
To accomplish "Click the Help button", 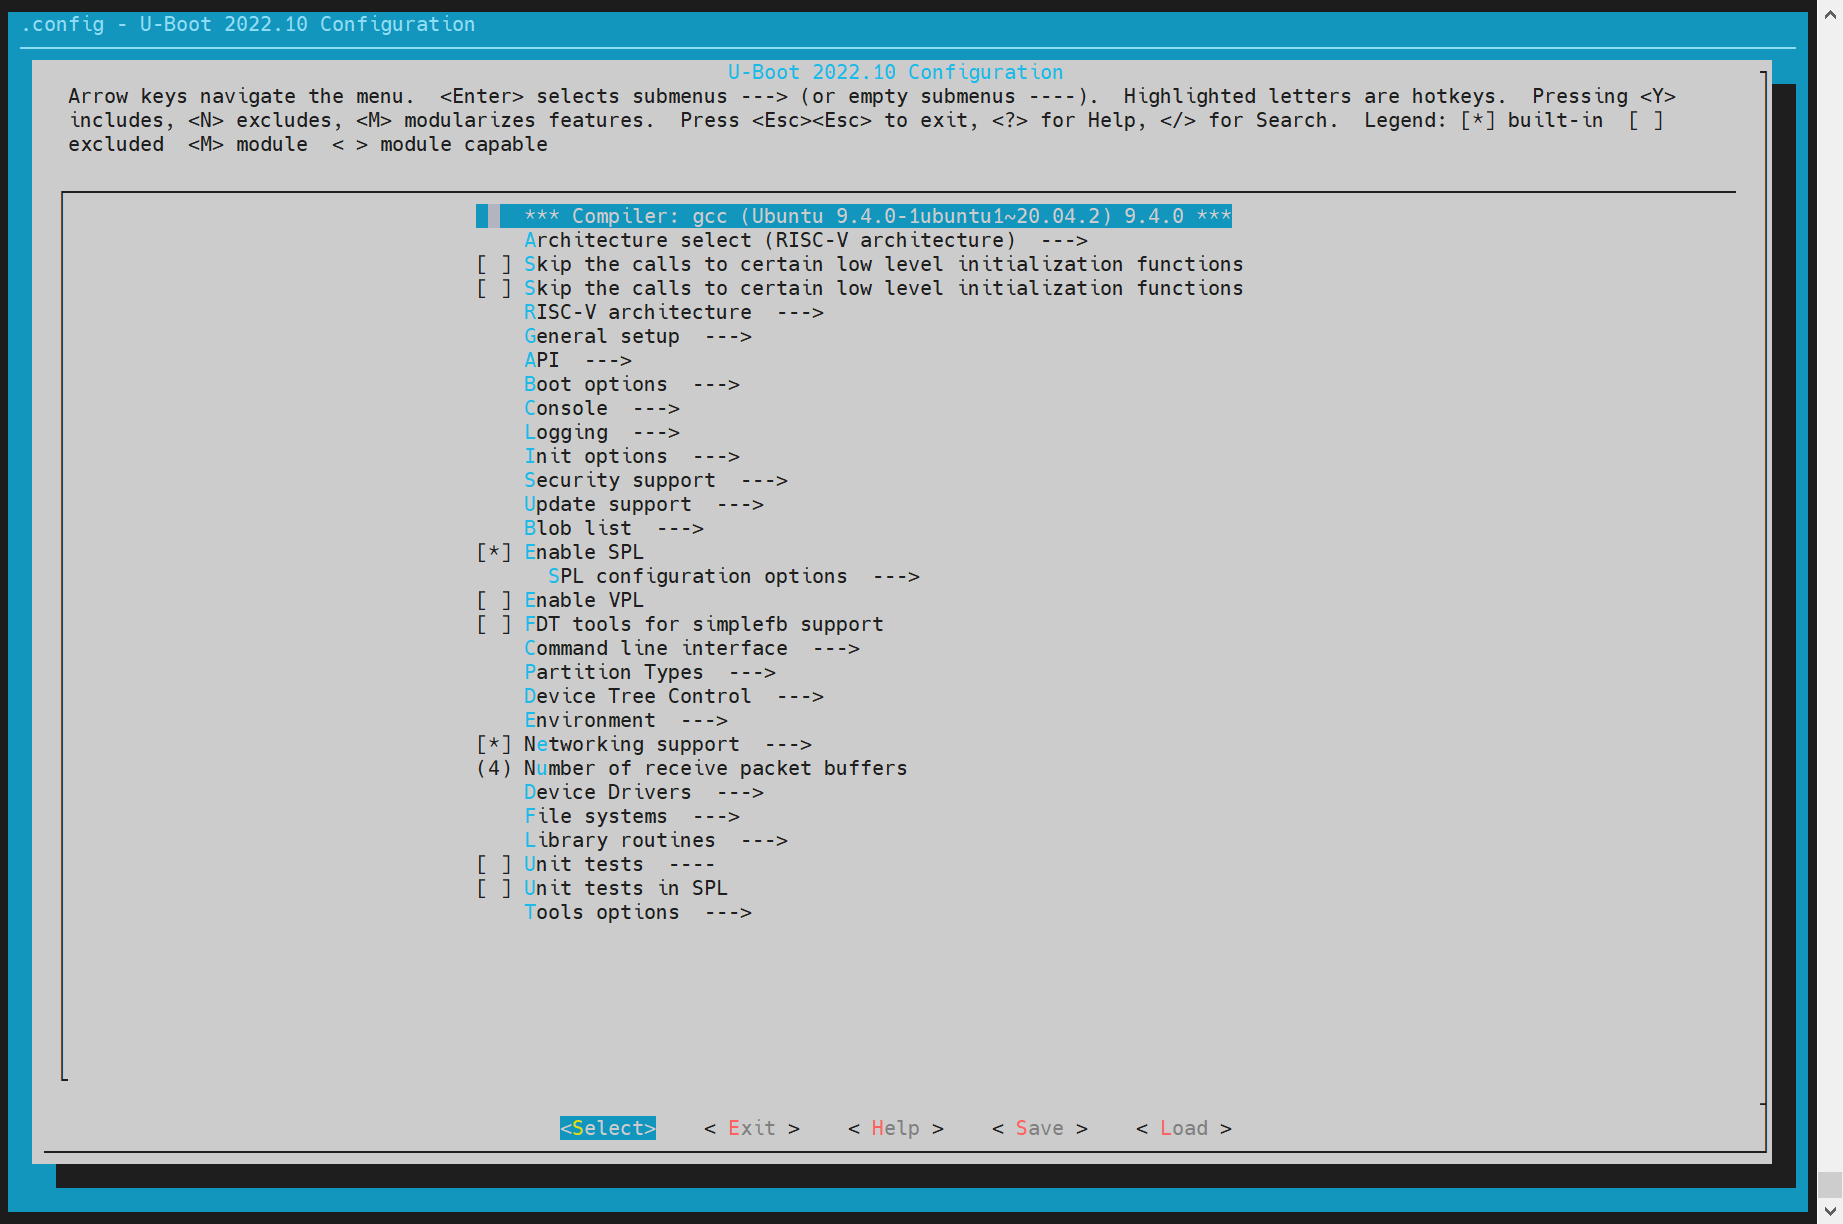I will pos(895,1128).
